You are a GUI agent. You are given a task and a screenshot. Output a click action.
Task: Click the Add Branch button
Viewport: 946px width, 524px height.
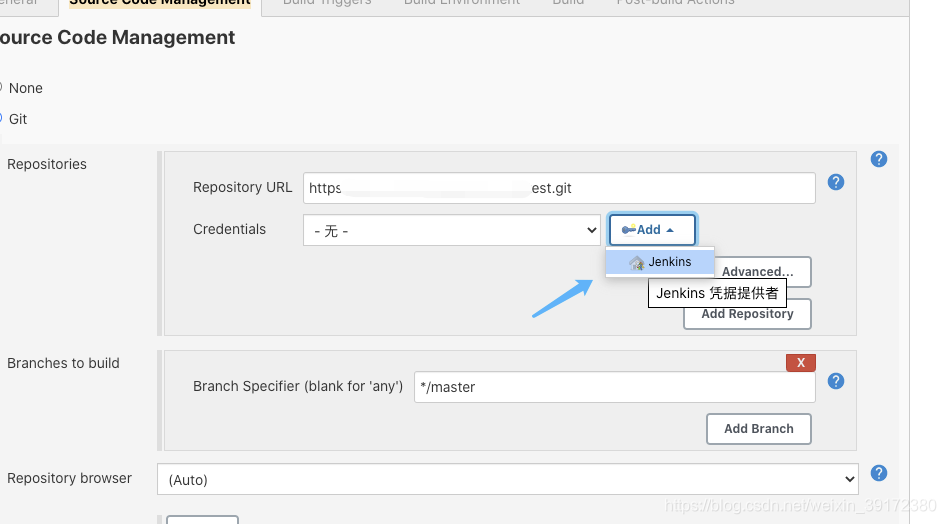tap(758, 429)
